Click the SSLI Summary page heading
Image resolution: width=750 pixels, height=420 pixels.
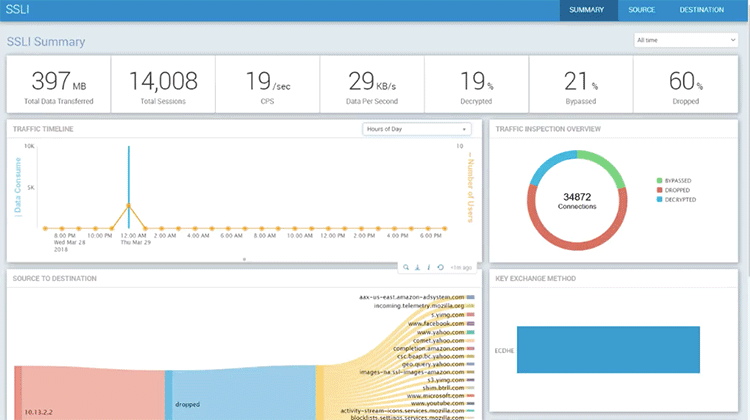(x=46, y=42)
